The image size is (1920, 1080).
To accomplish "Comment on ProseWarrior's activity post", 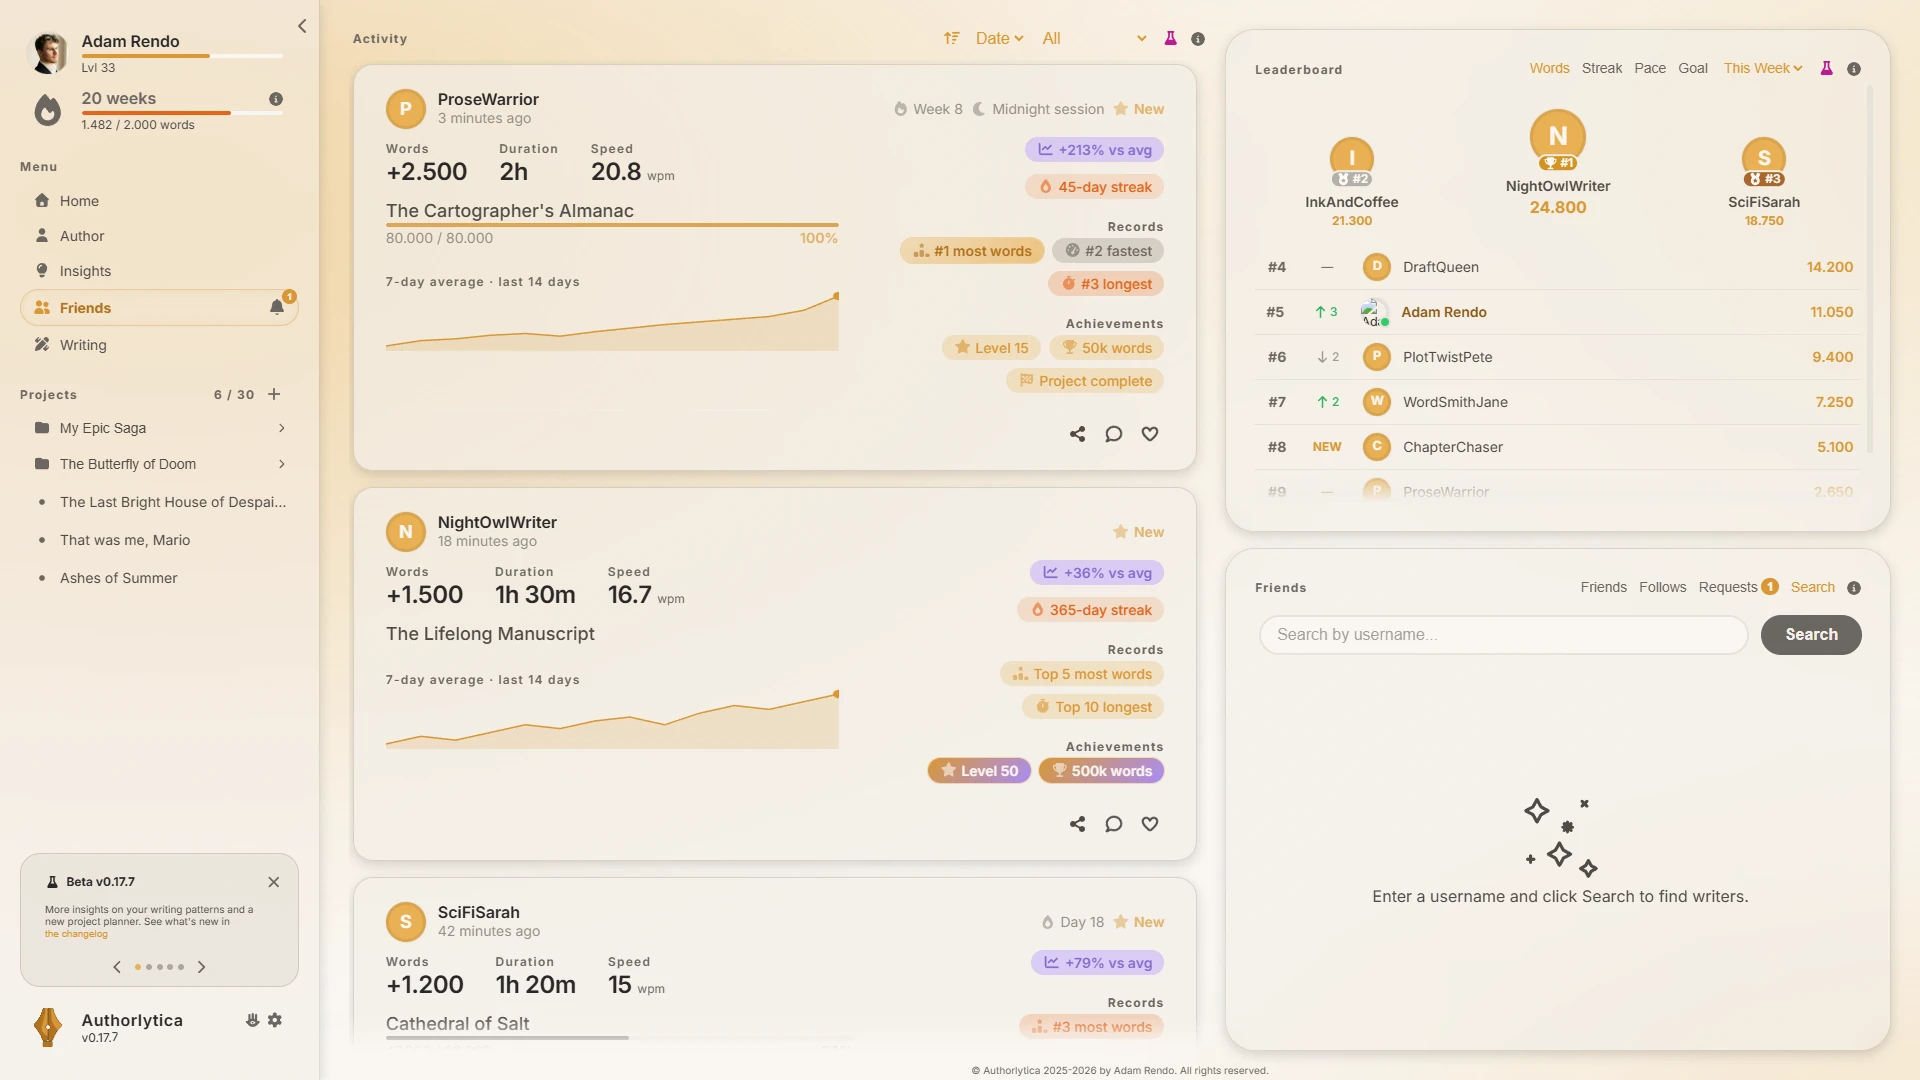I will (1113, 434).
